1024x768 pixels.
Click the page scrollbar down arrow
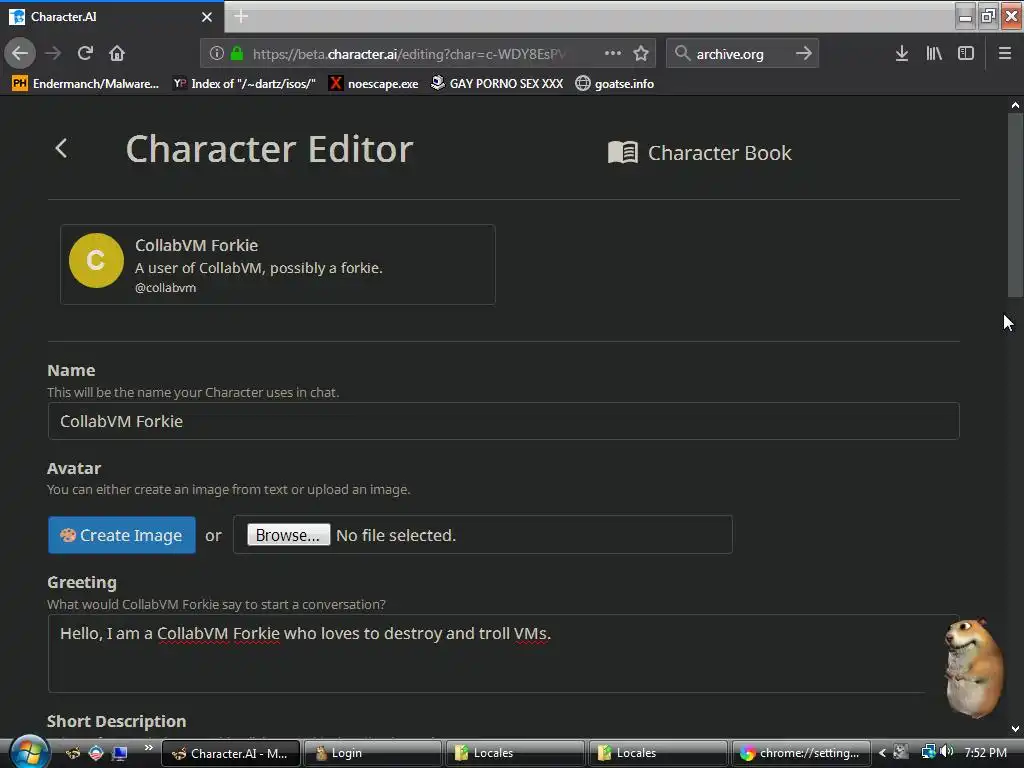[x=1015, y=729]
